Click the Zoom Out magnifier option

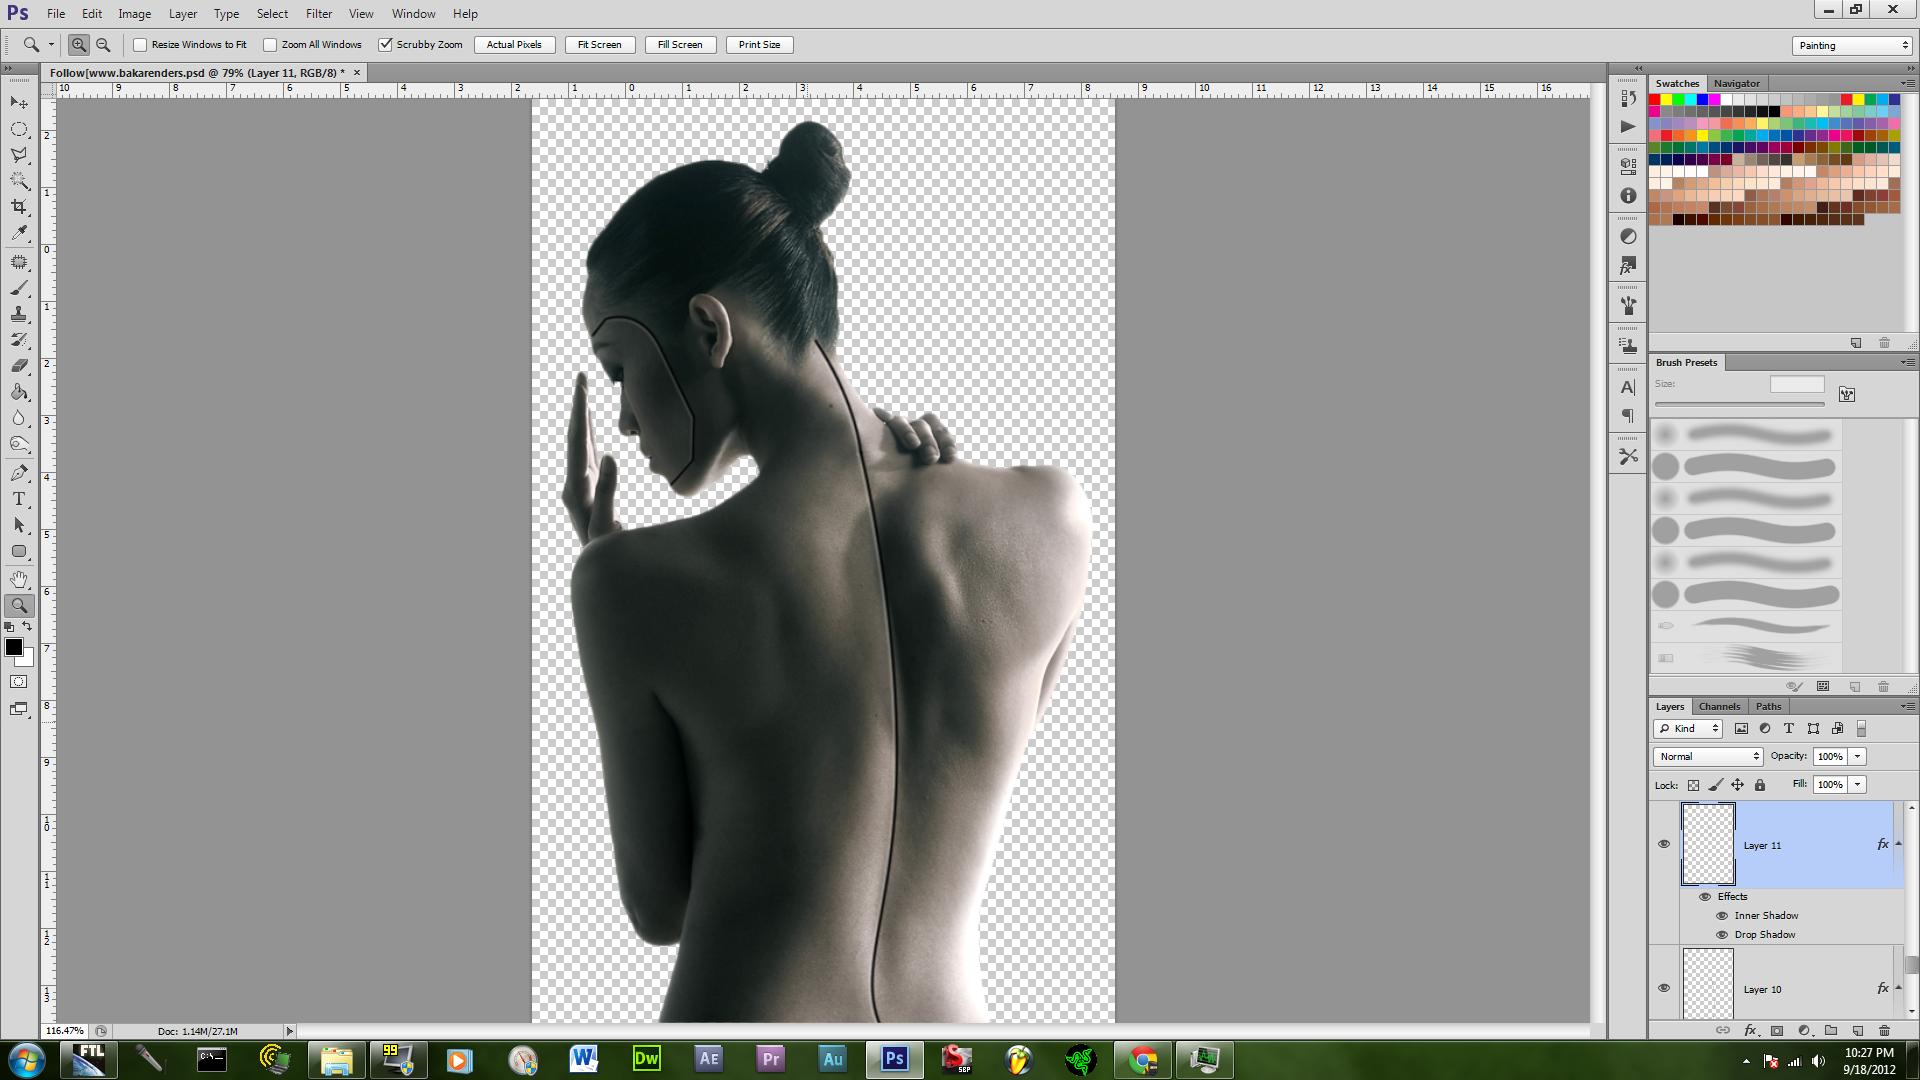103,45
